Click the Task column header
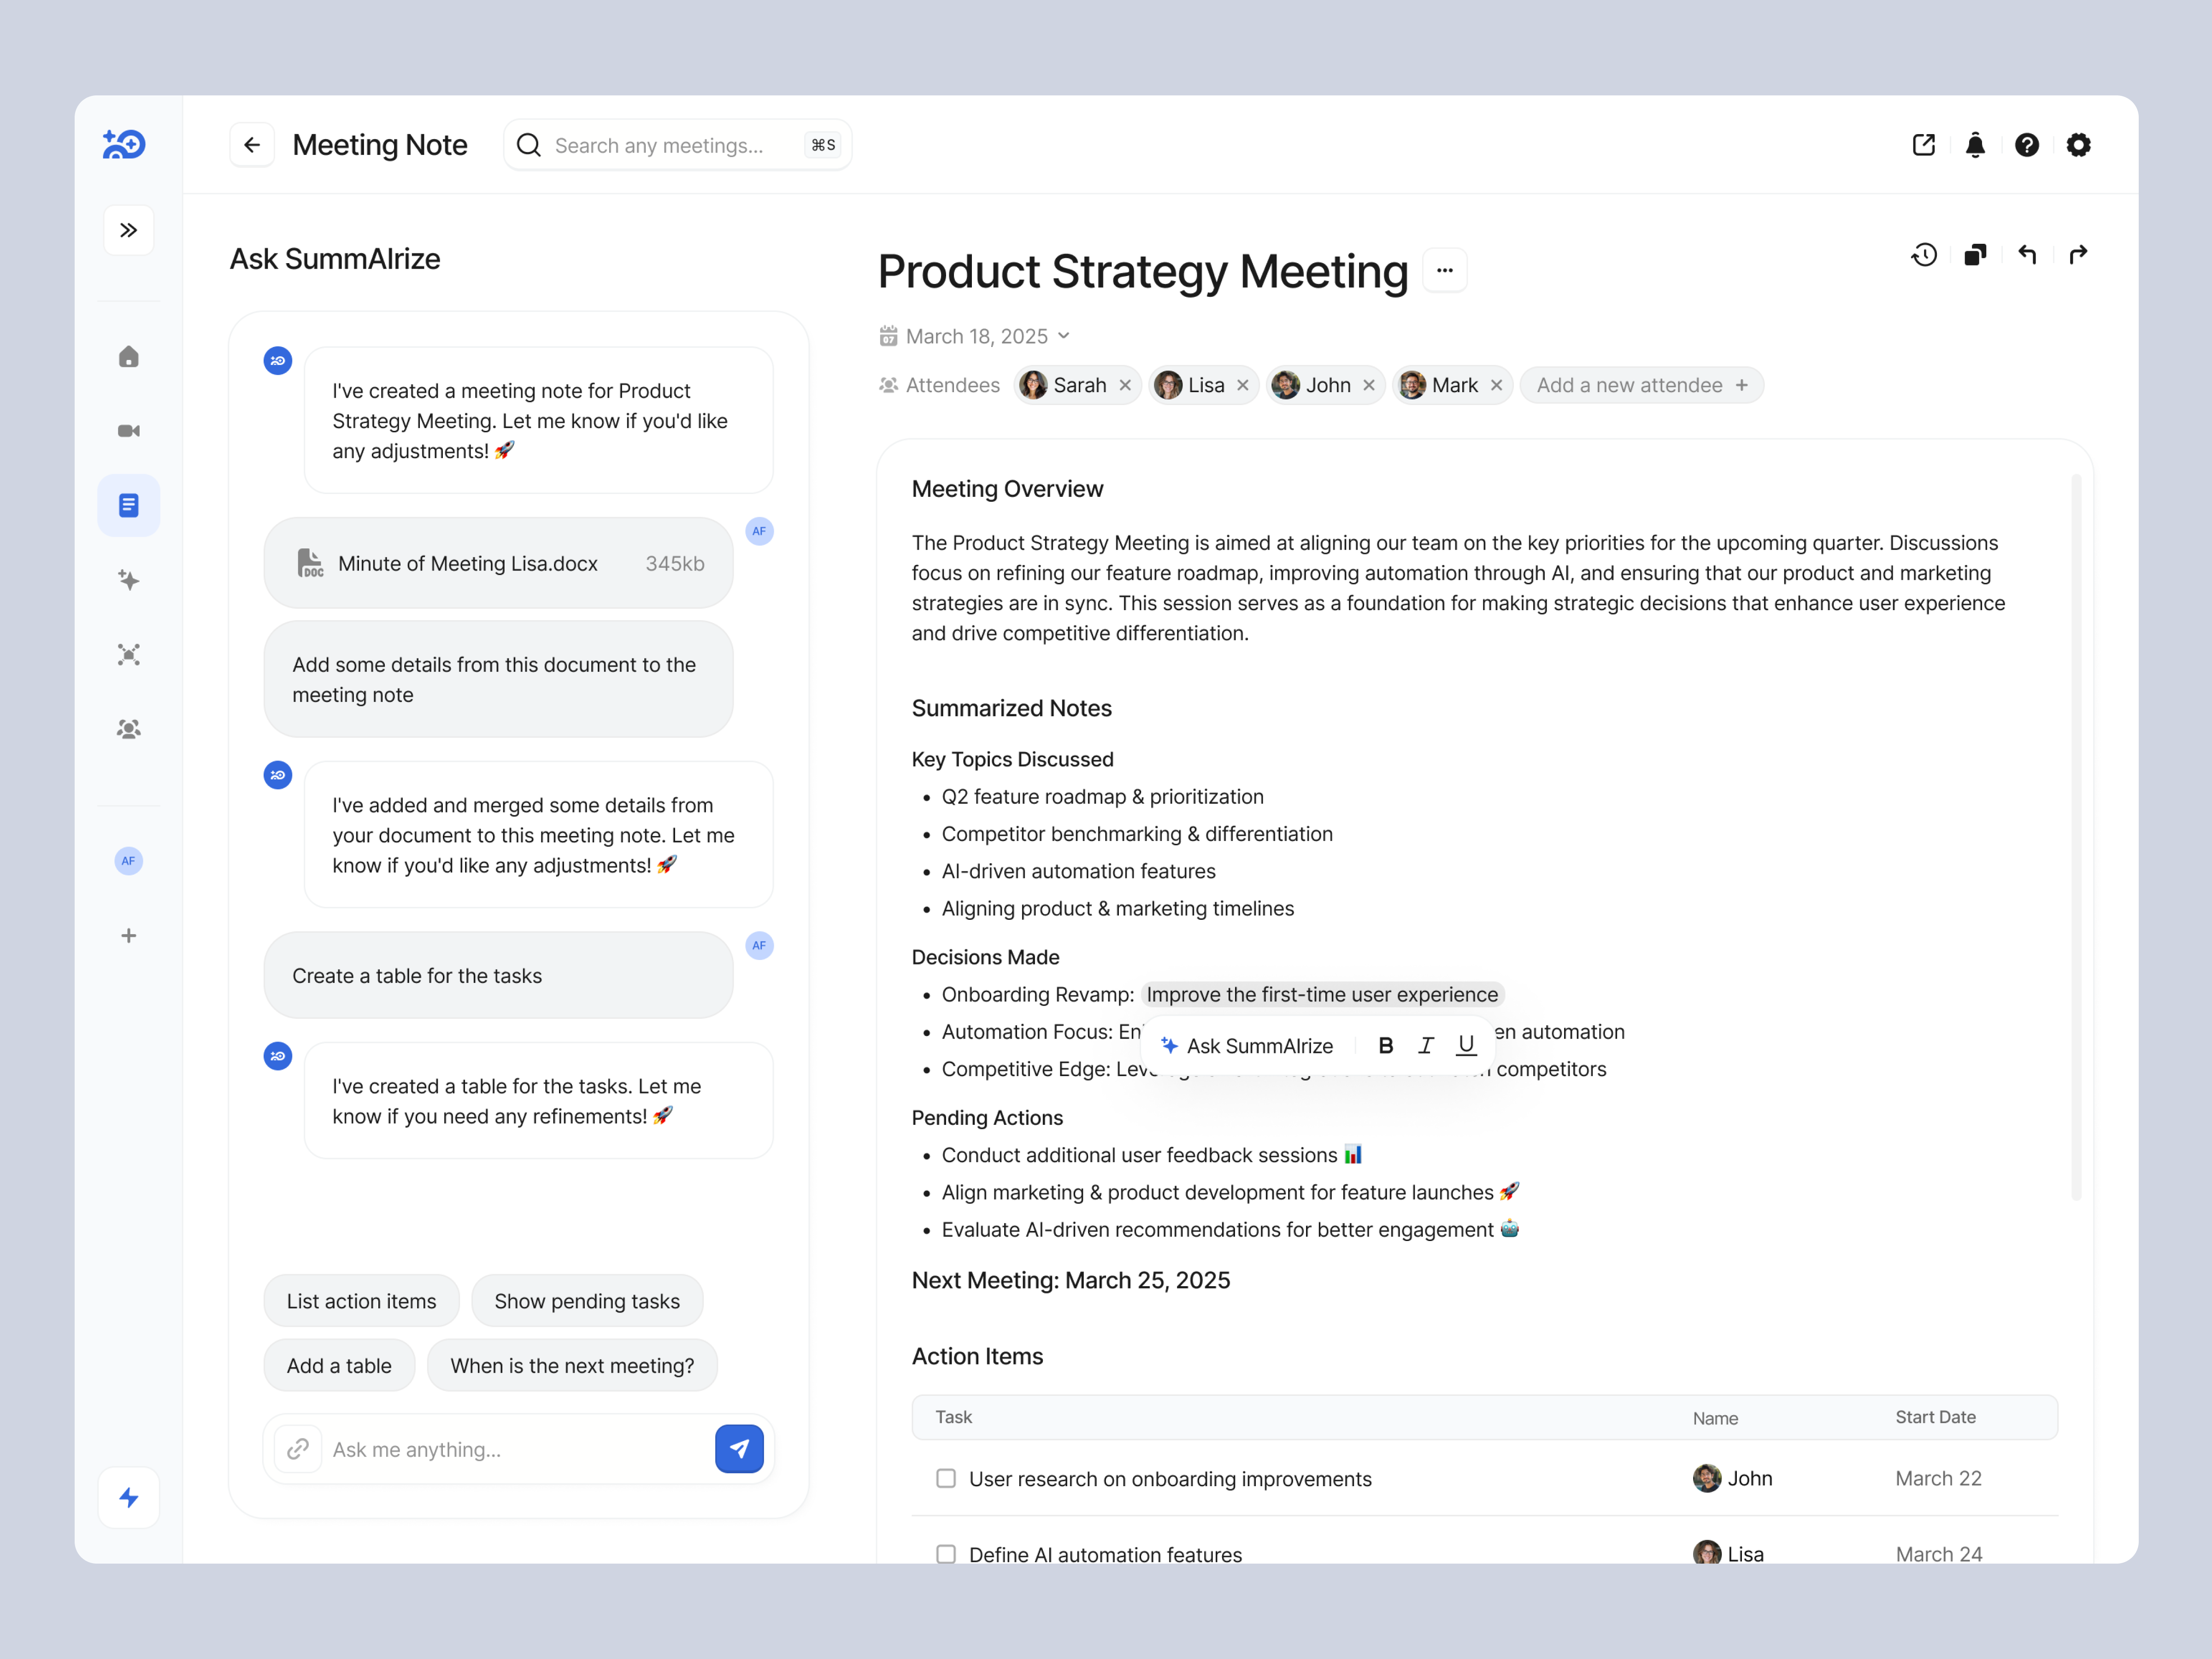 tap(954, 1417)
